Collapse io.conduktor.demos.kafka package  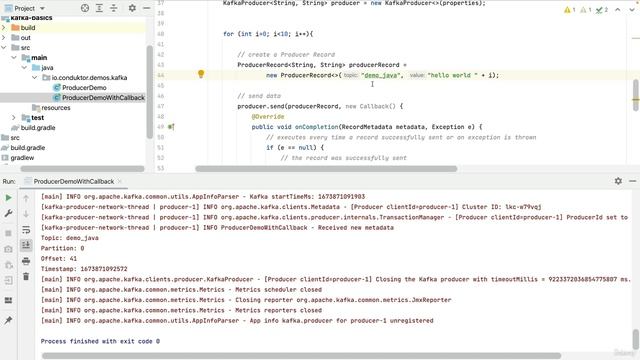(x=34, y=78)
